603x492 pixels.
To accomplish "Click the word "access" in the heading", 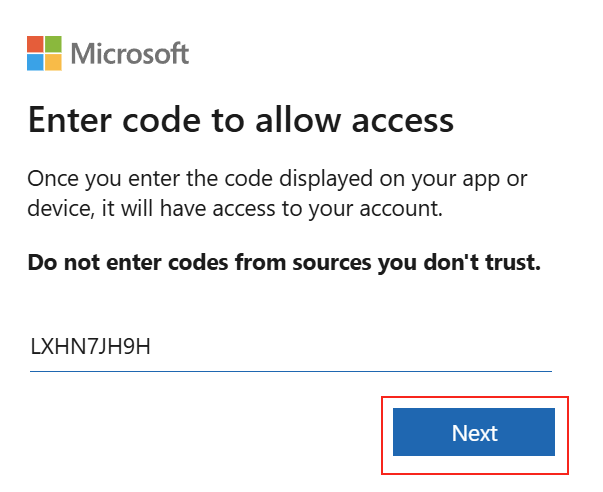I will (x=403, y=122).
